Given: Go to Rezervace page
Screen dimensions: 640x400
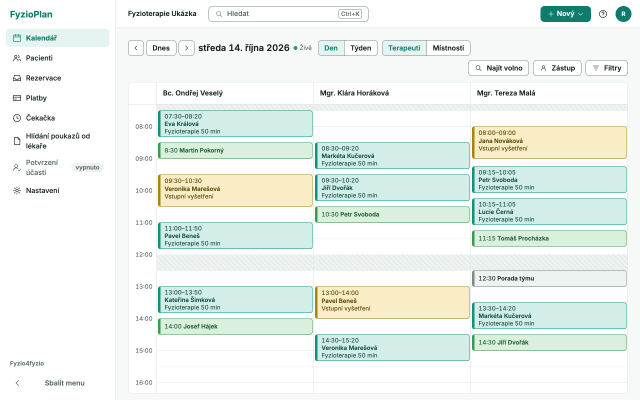Looking at the screenshot, I should [58, 78].
